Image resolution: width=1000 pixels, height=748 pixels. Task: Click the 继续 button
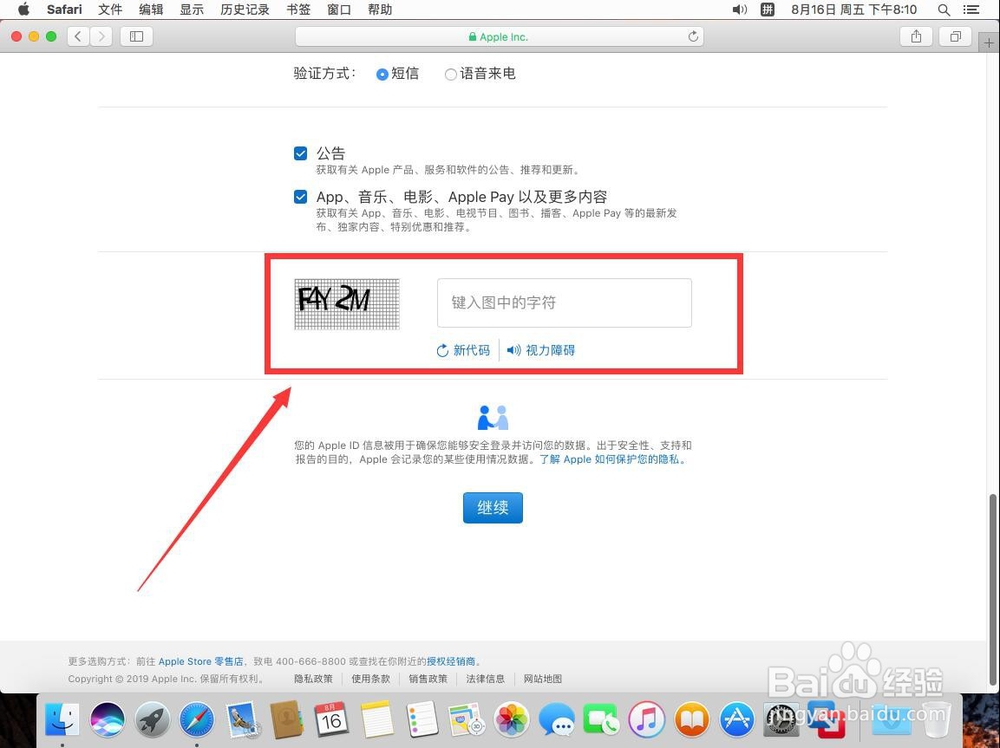point(492,508)
